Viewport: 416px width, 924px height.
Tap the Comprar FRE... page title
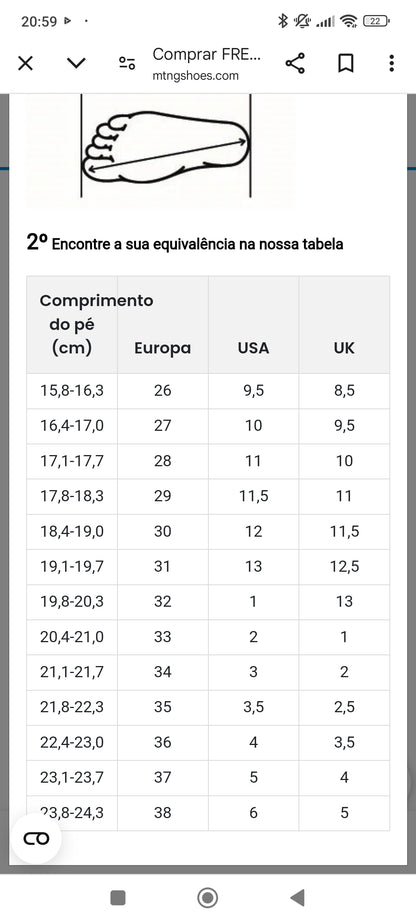(206, 55)
